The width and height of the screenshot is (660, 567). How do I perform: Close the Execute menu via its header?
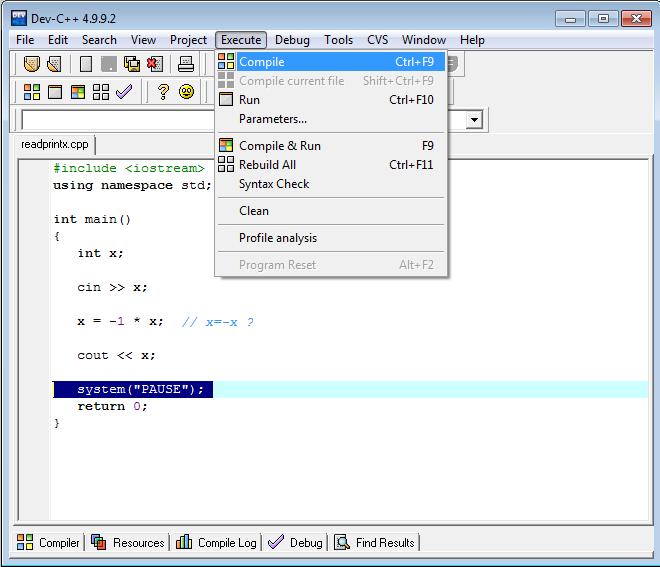click(x=241, y=40)
